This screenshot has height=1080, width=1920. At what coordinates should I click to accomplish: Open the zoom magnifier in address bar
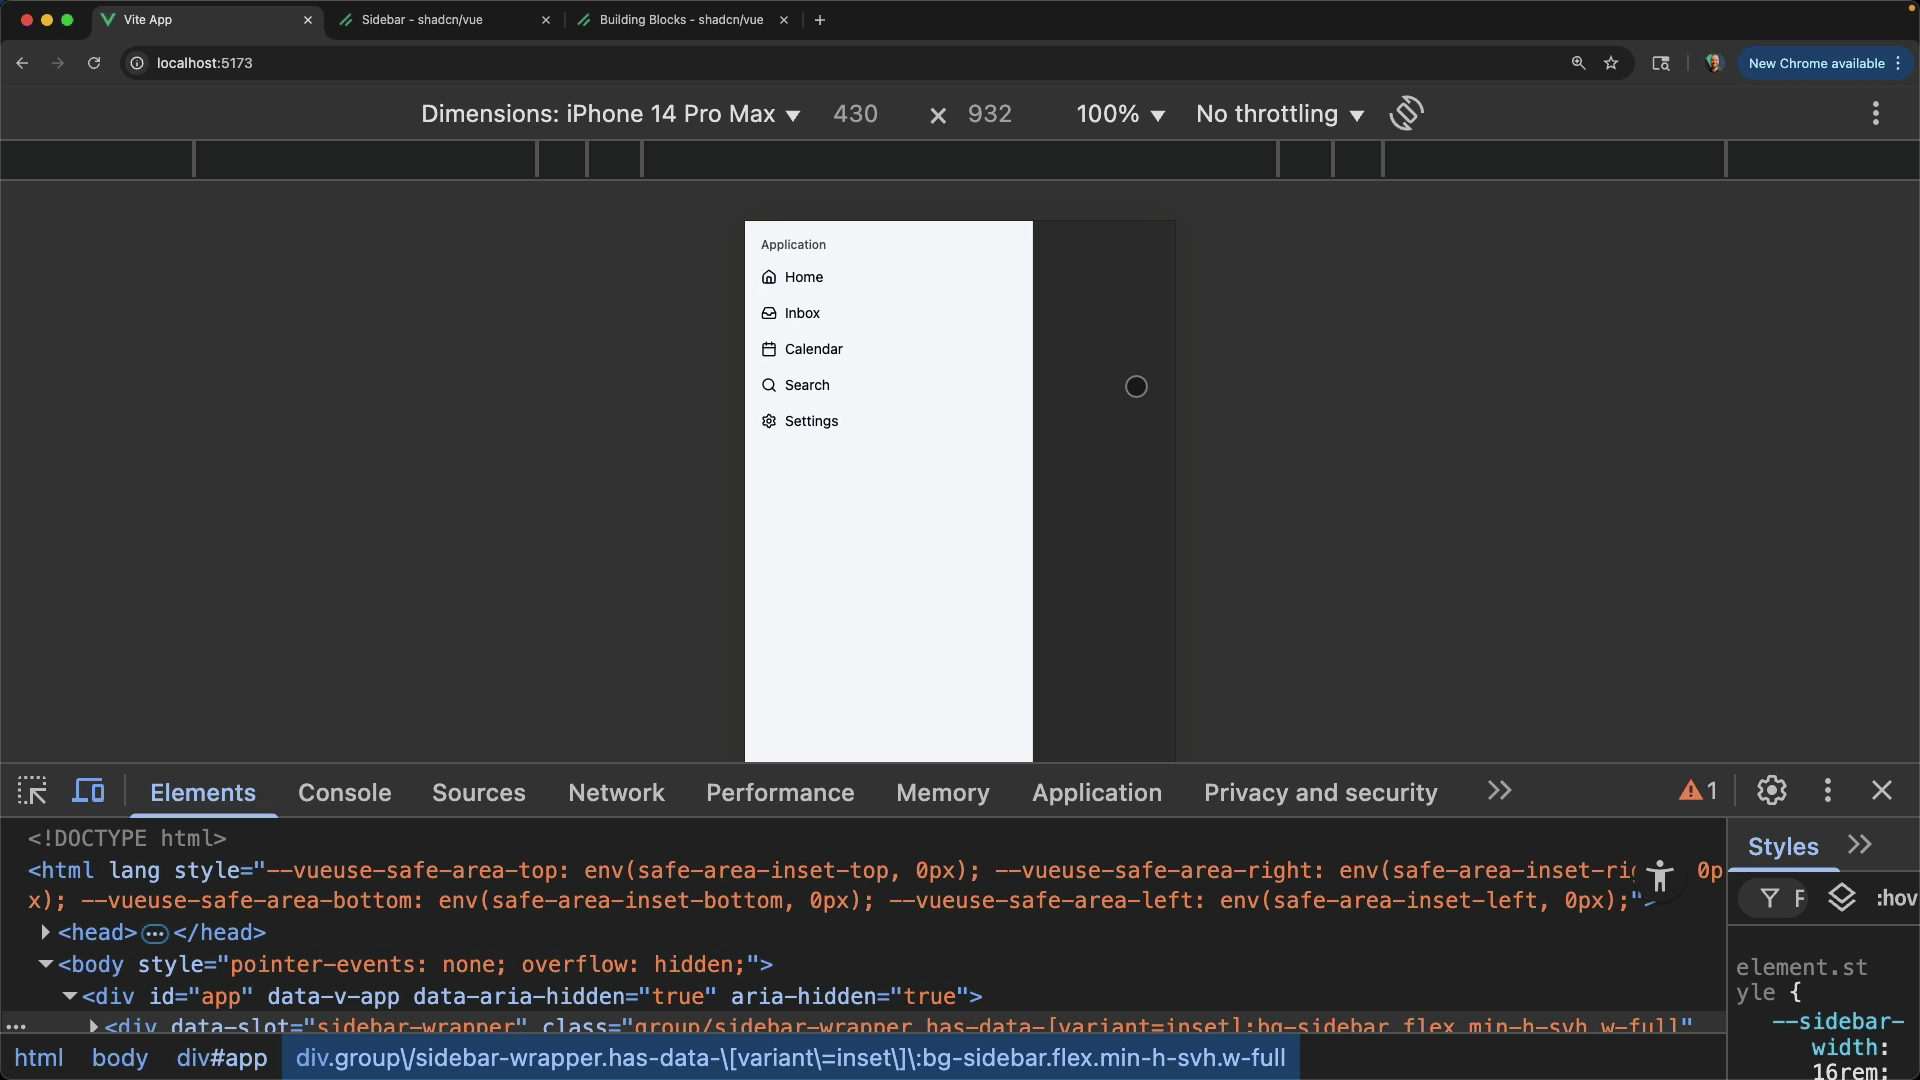coord(1578,63)
